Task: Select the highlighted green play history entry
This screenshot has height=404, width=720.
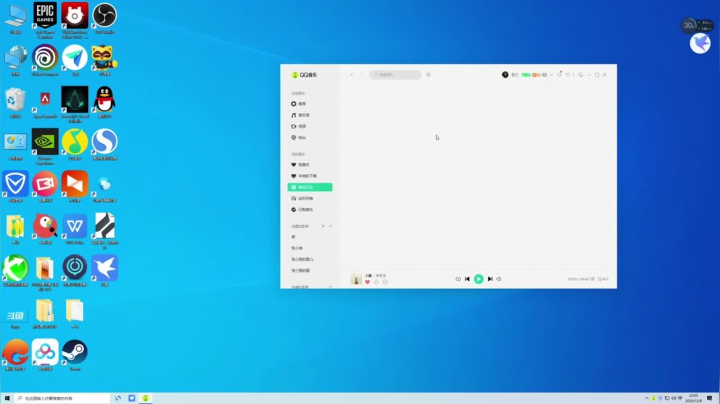Action: (x=310, y=187)
